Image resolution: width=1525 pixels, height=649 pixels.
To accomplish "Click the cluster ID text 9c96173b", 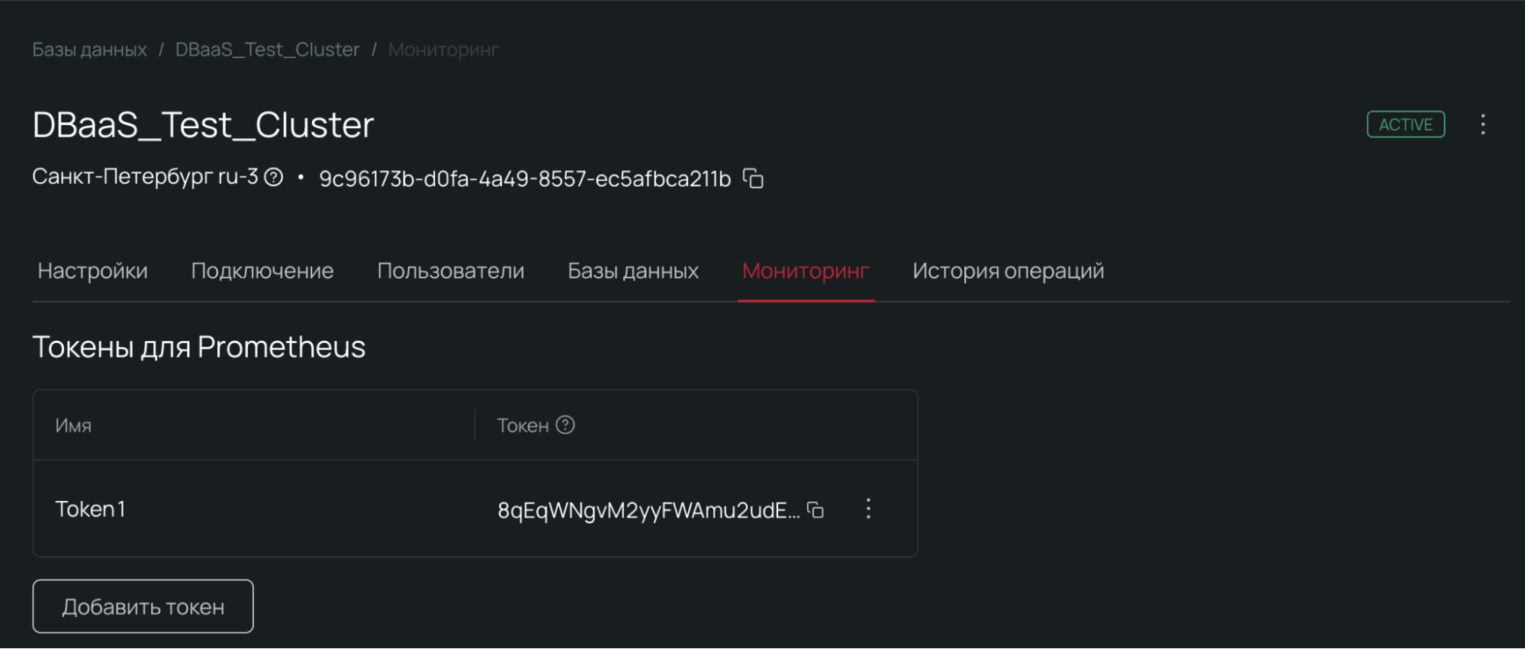I will tap(525, 179).
